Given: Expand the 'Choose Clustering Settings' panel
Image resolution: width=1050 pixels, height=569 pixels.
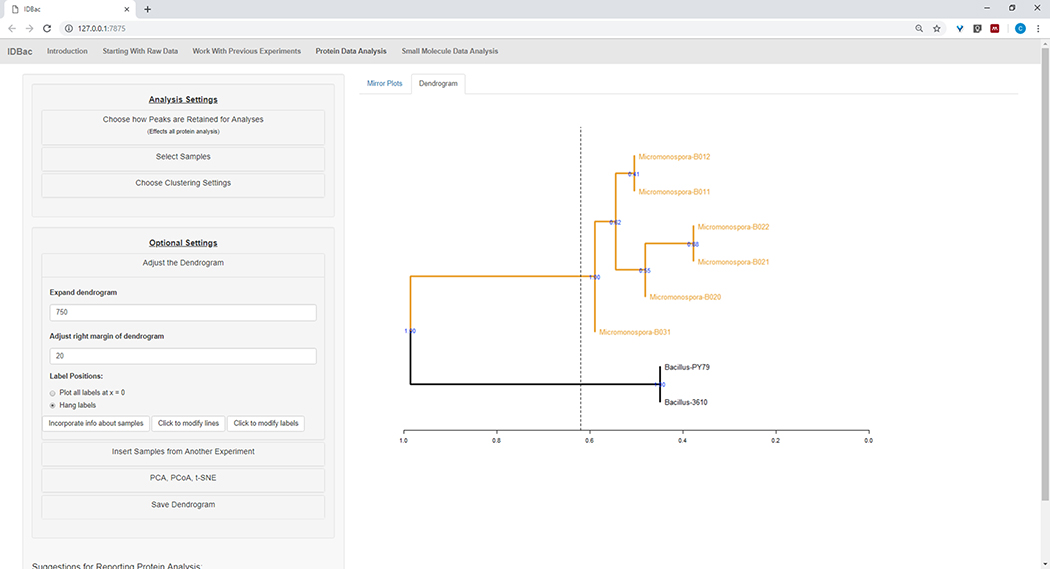Looking at the screenshot, I should [x=183, y=184].
